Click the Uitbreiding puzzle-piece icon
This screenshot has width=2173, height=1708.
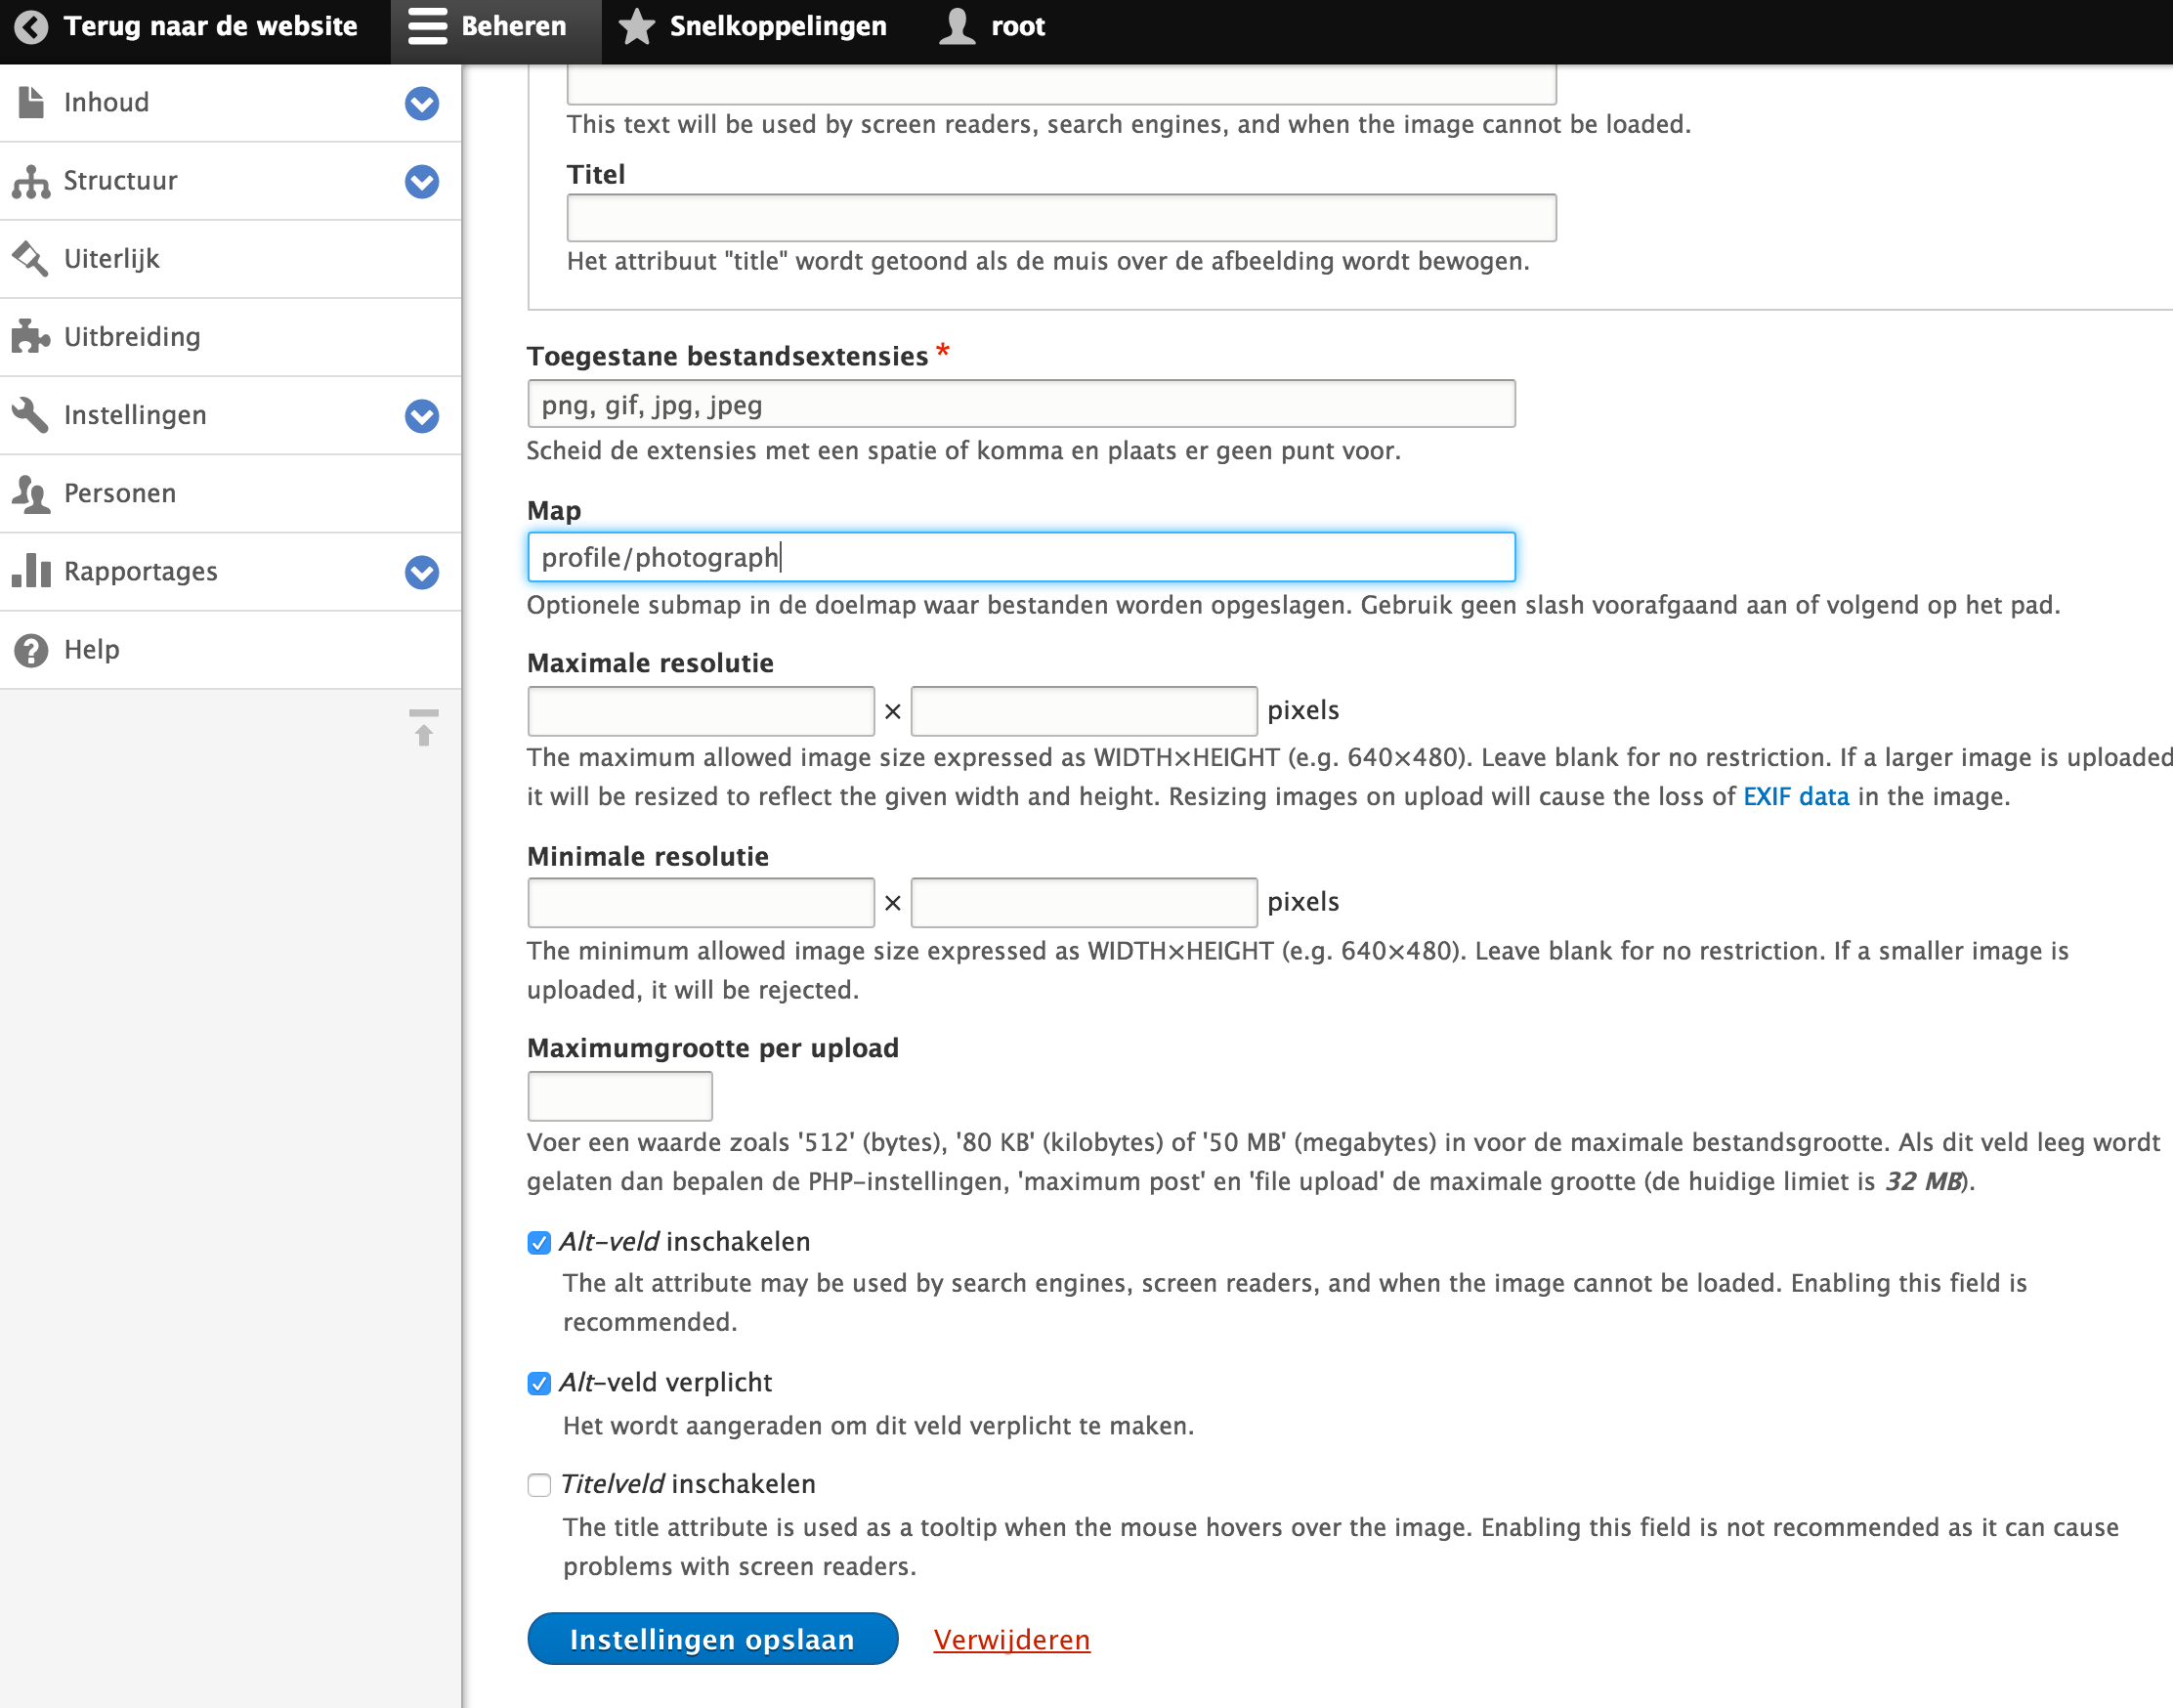click(30, 337)
